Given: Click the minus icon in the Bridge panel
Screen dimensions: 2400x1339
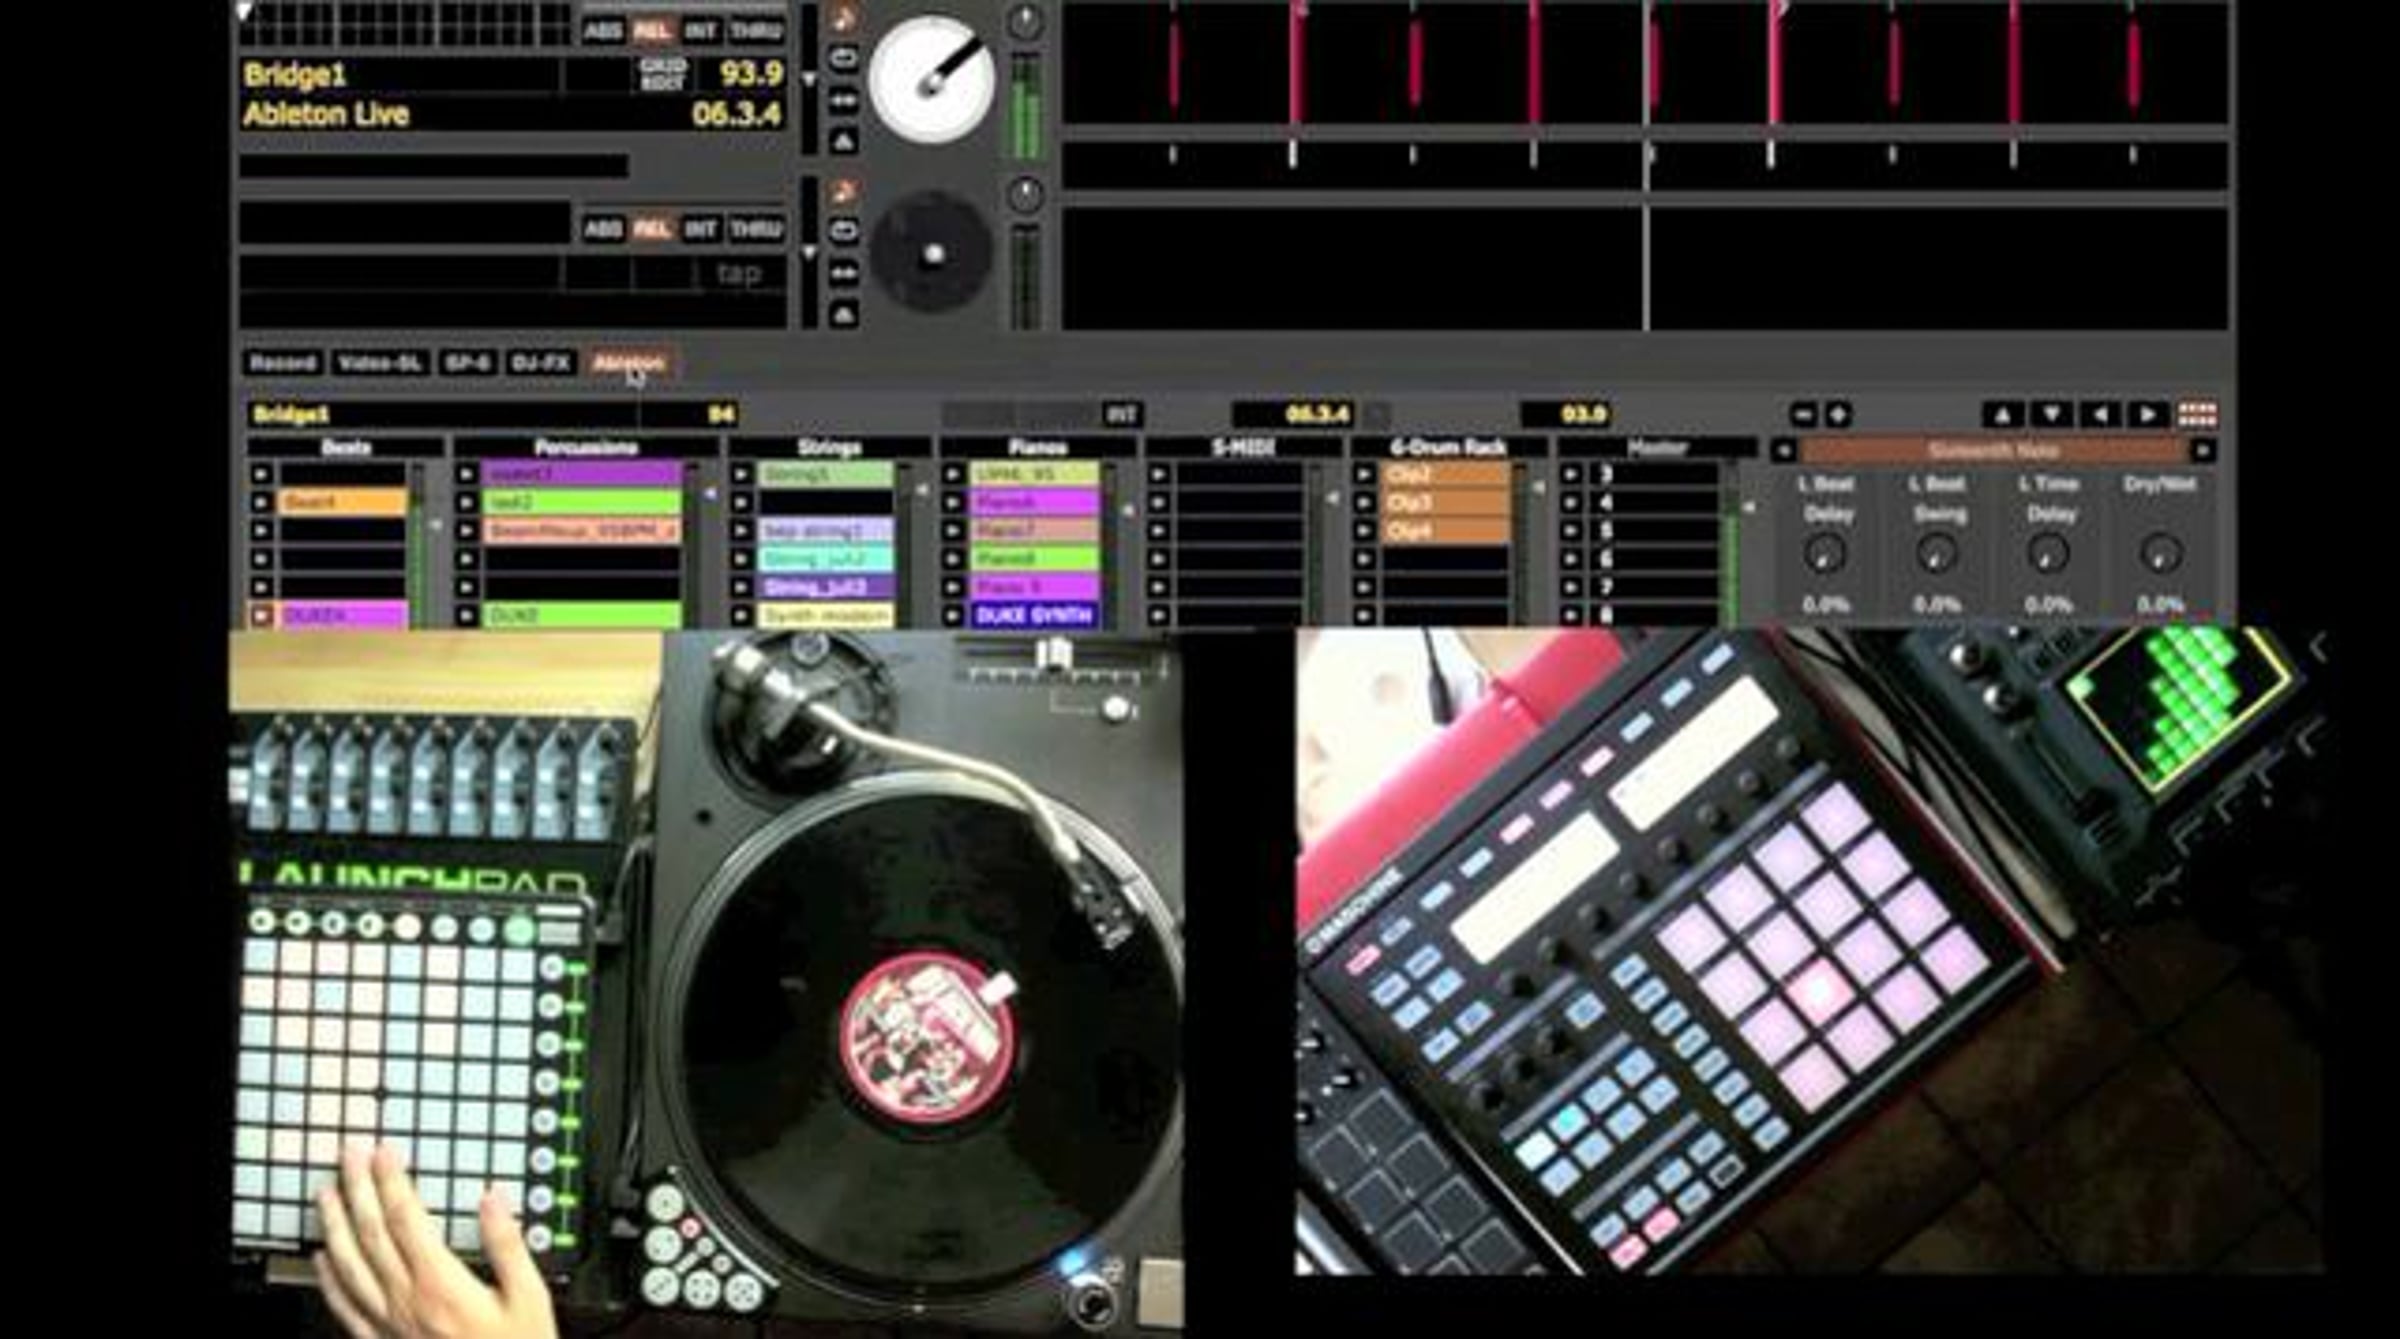Looking at the screenshot, I should tap(1803, 414).
